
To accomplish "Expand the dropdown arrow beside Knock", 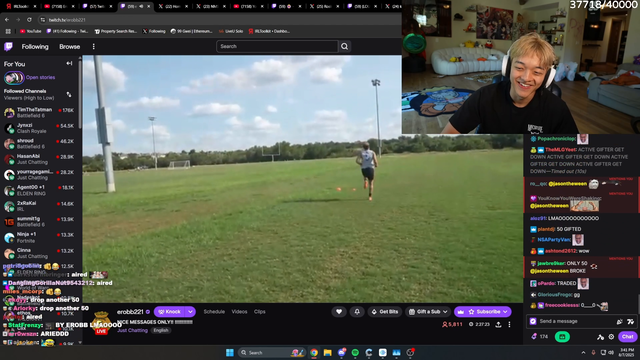I will tap(190, 312).
